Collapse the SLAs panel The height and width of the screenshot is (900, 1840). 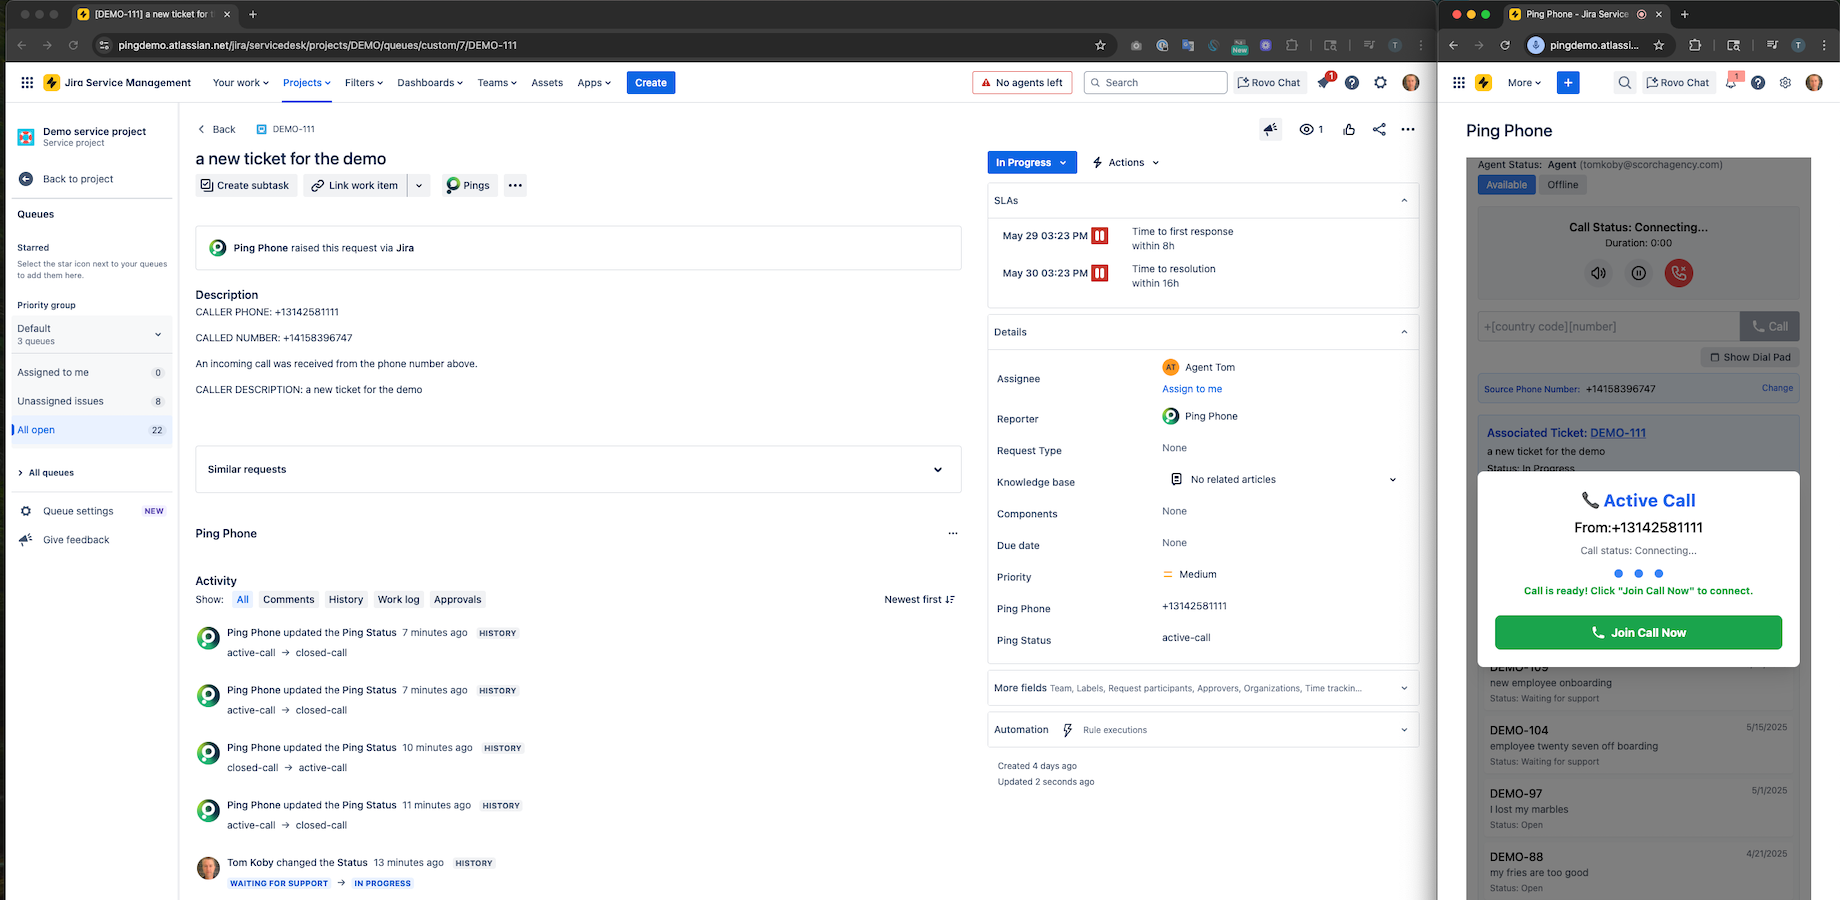(x=1404, y=201)
